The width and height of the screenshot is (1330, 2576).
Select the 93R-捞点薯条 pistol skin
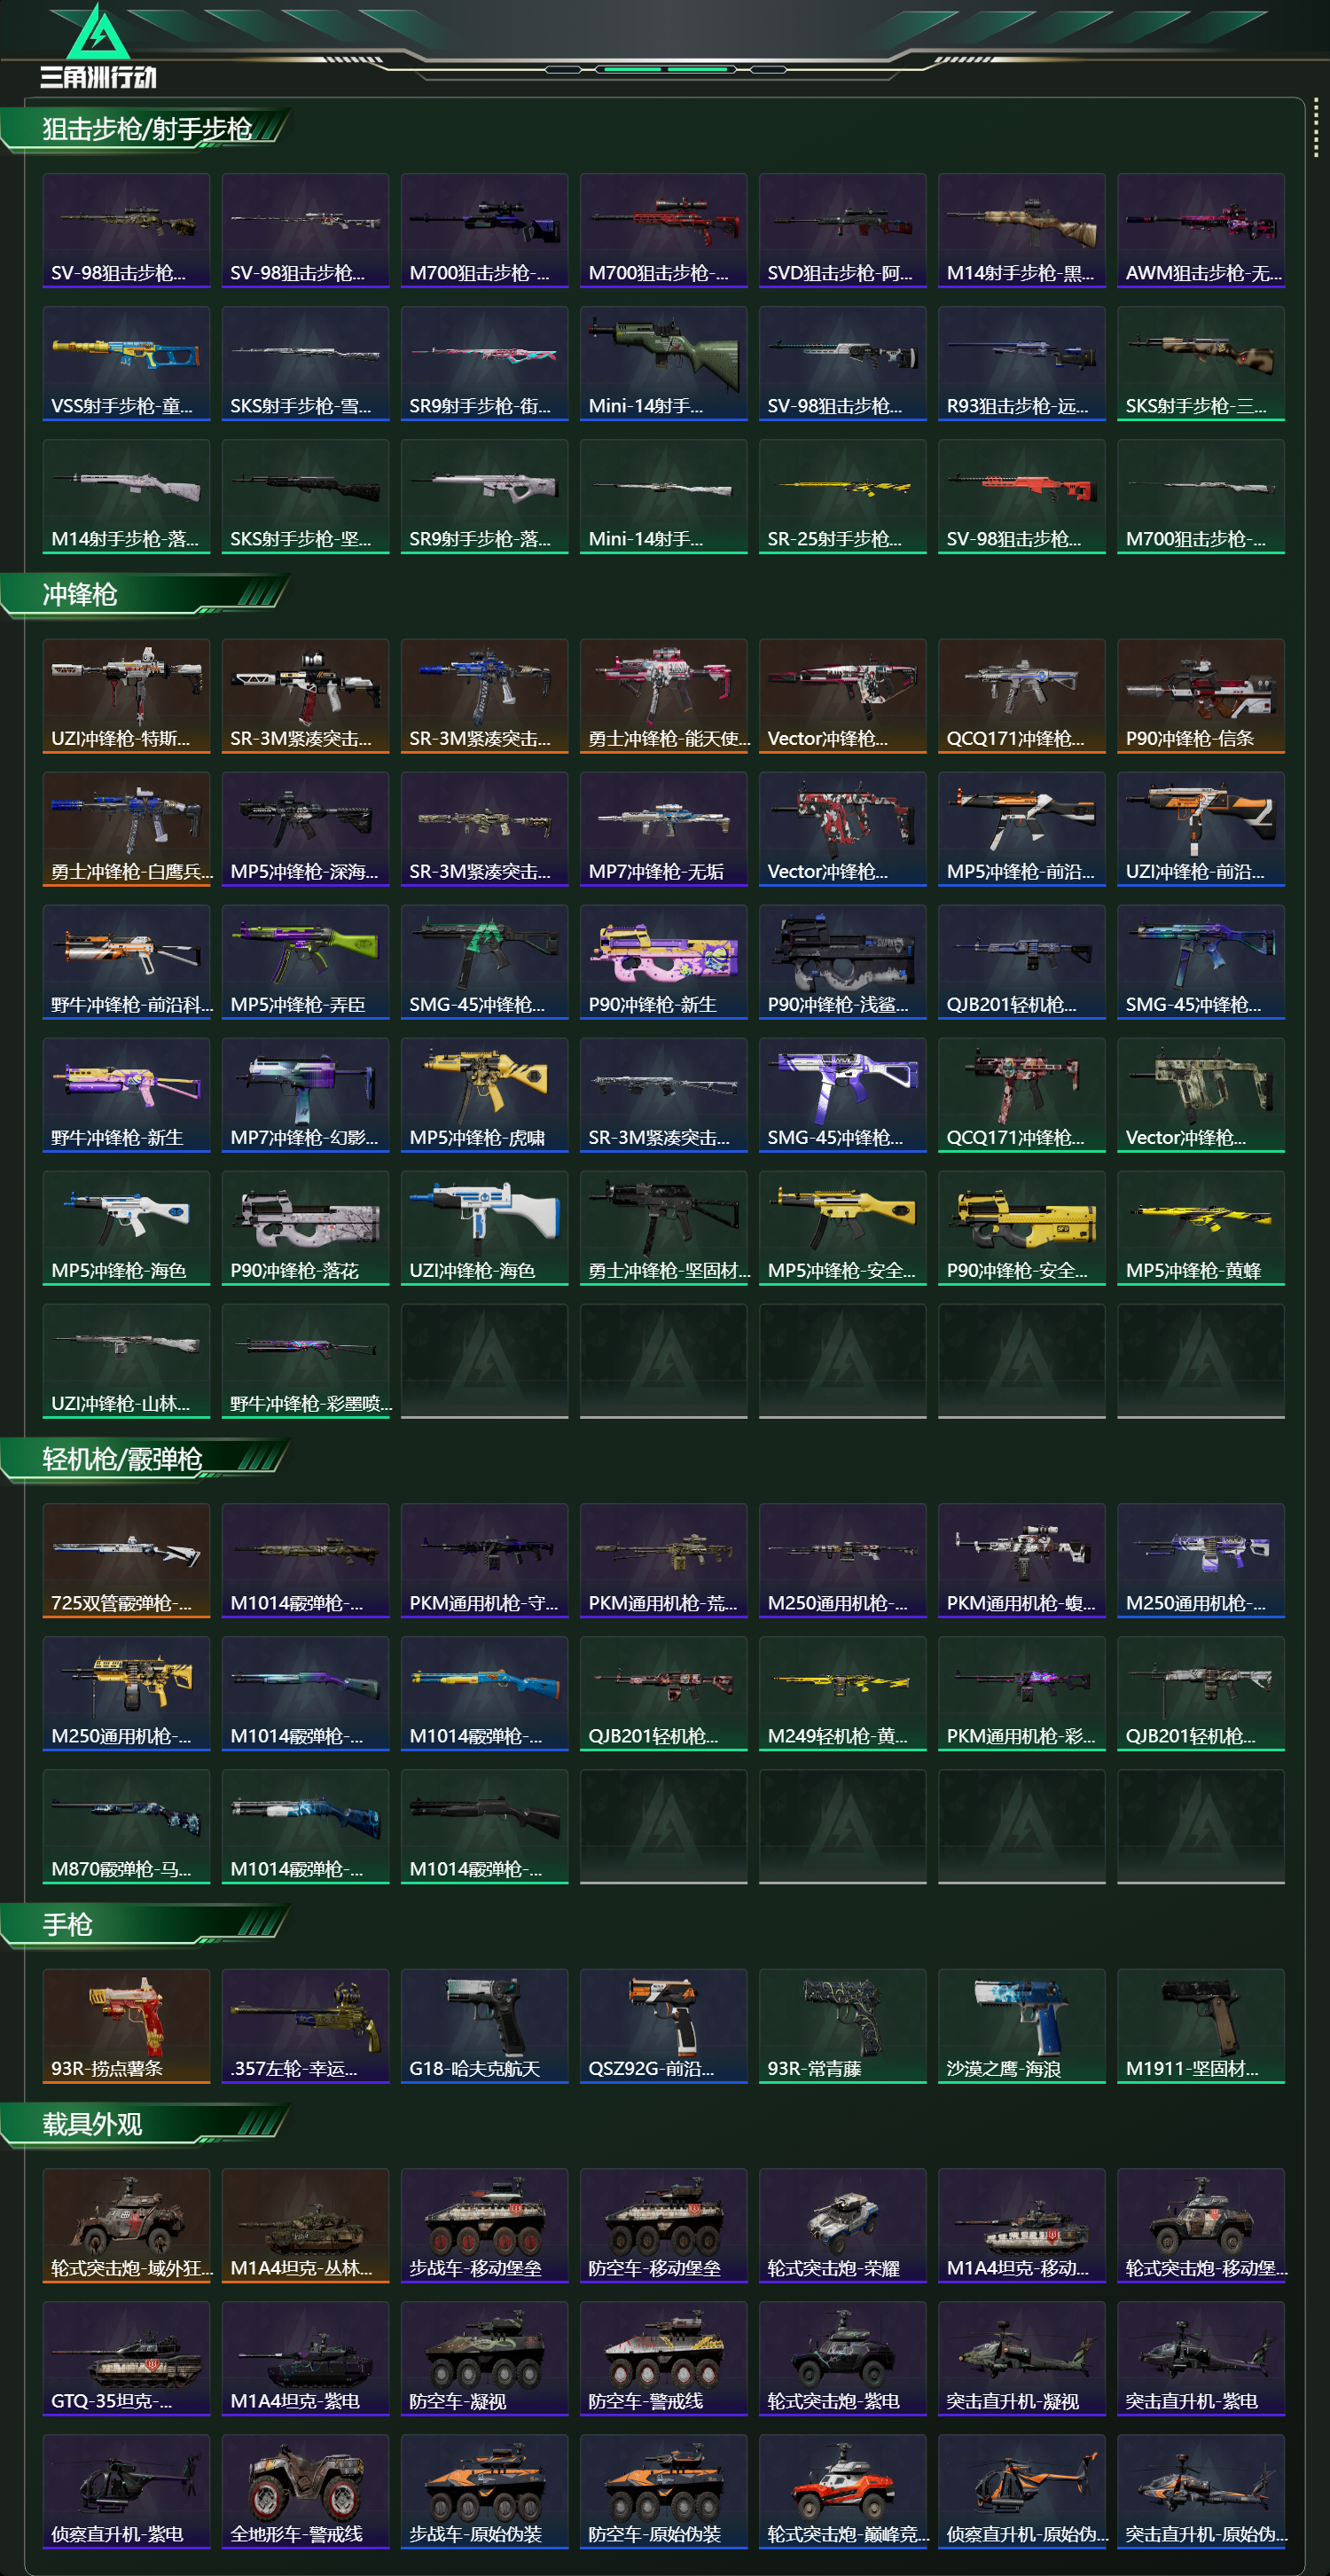coord(126,2026)
